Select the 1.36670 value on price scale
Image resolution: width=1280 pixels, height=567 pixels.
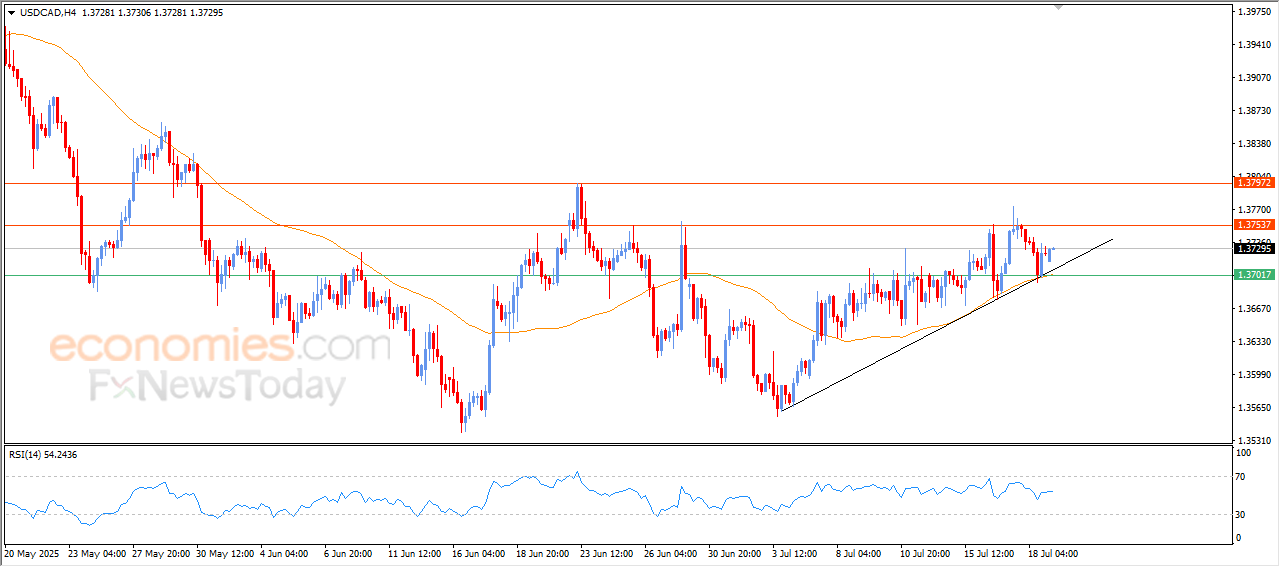pyautogui.click(x=1254, y=309)
